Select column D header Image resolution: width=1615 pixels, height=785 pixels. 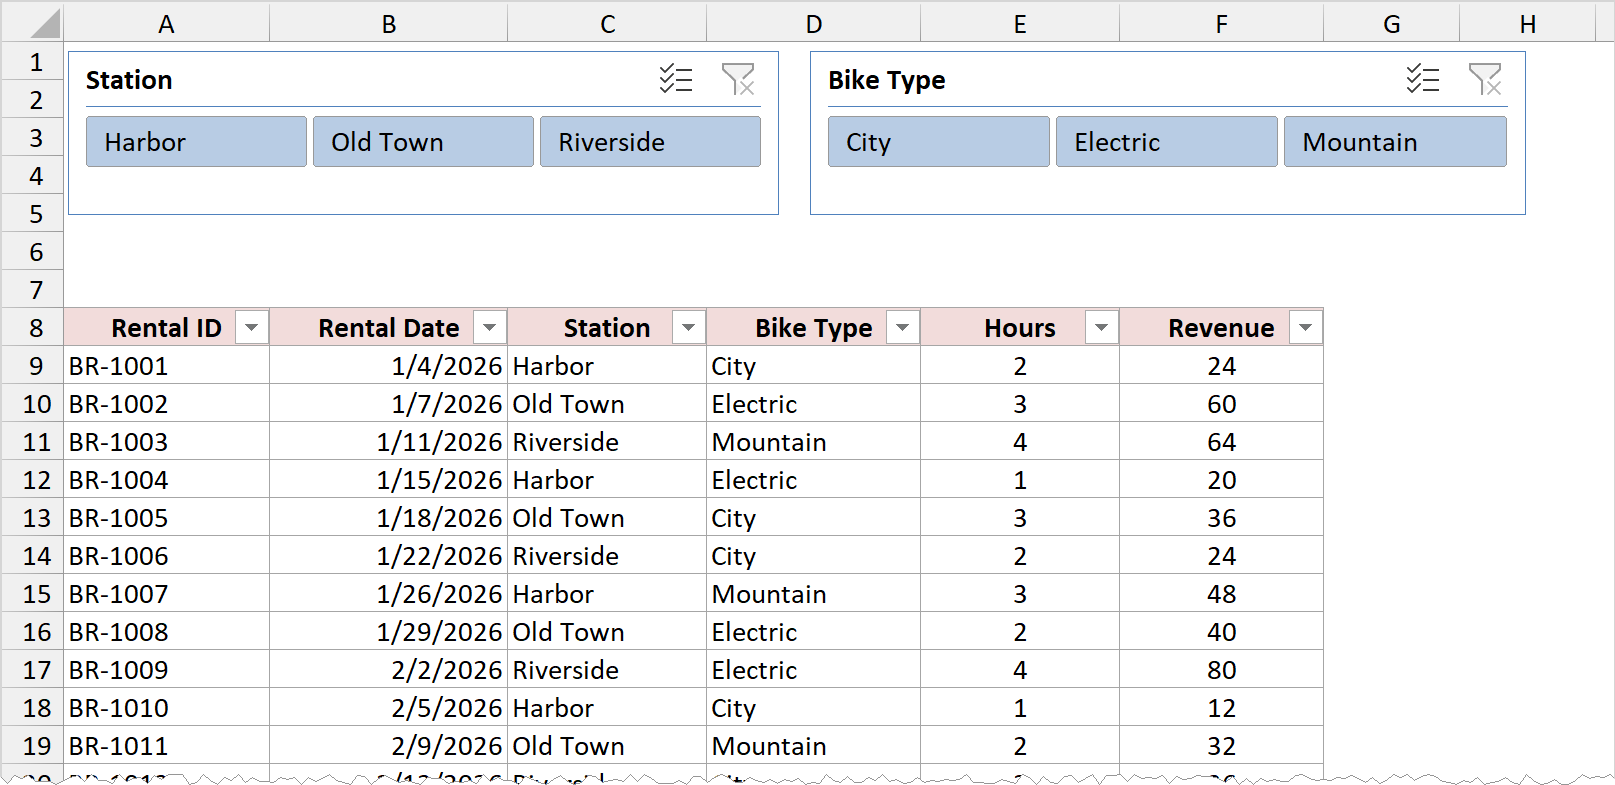click(813, 24)
